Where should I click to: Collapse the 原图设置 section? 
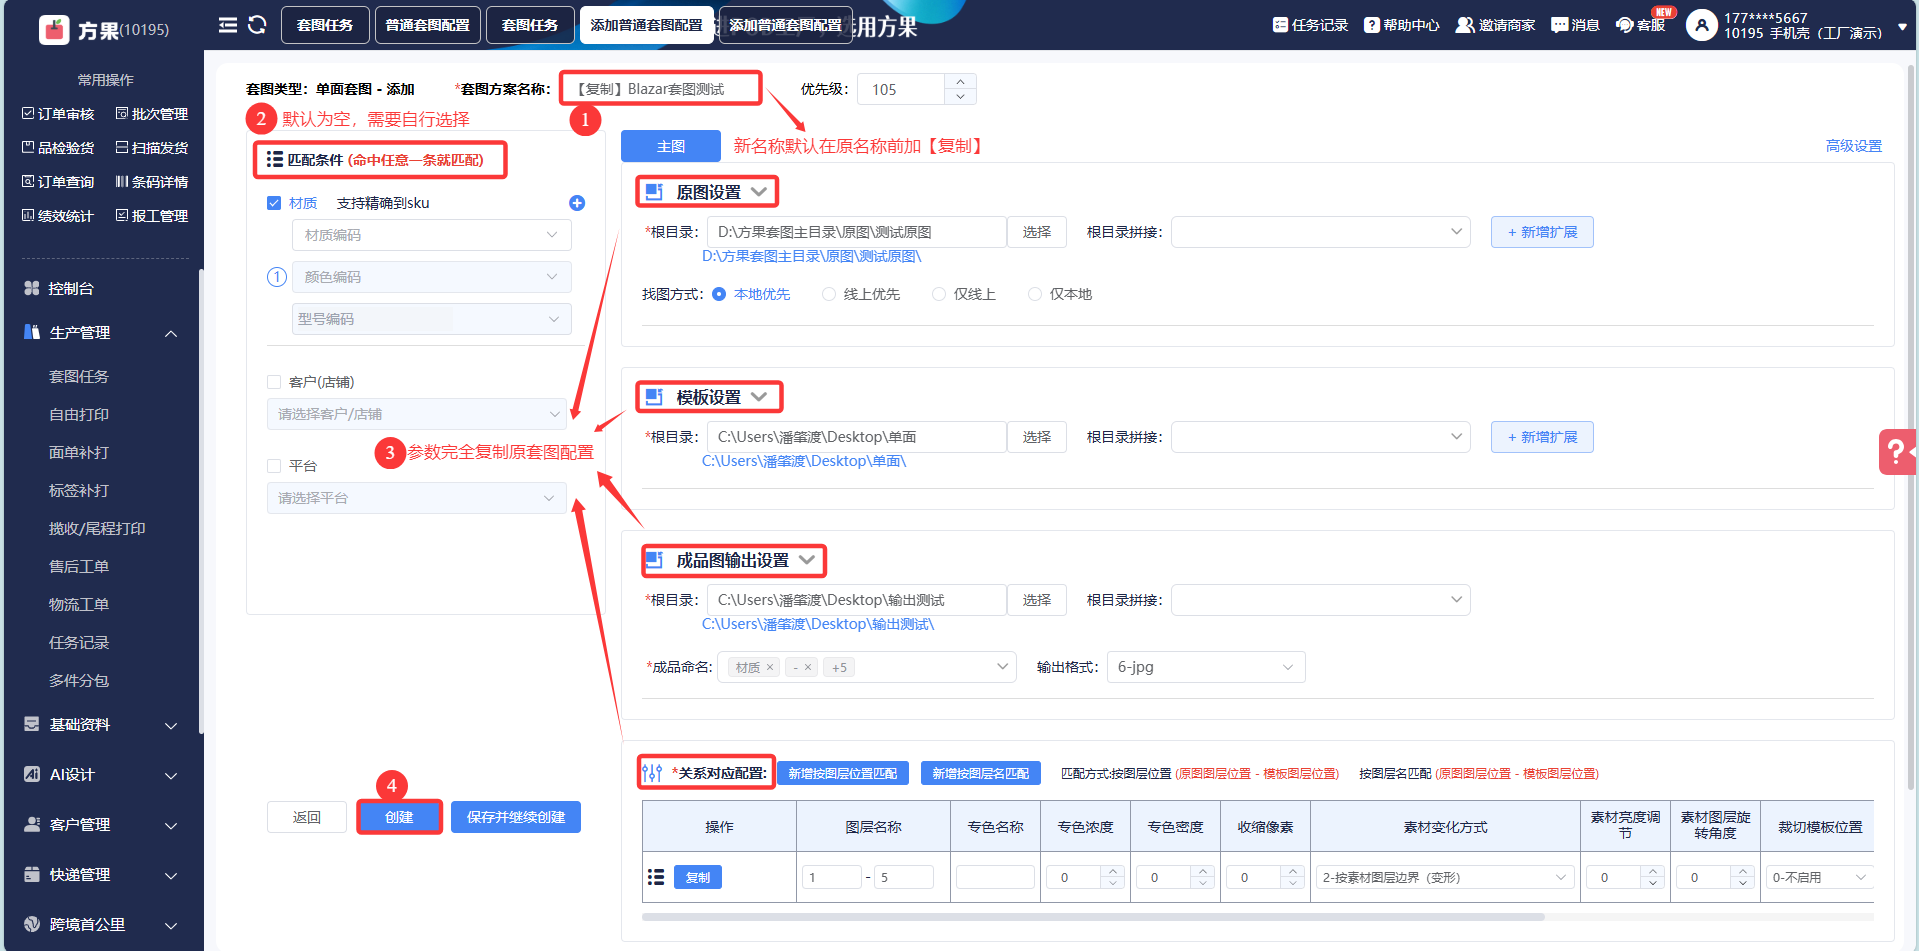point(759,192)
